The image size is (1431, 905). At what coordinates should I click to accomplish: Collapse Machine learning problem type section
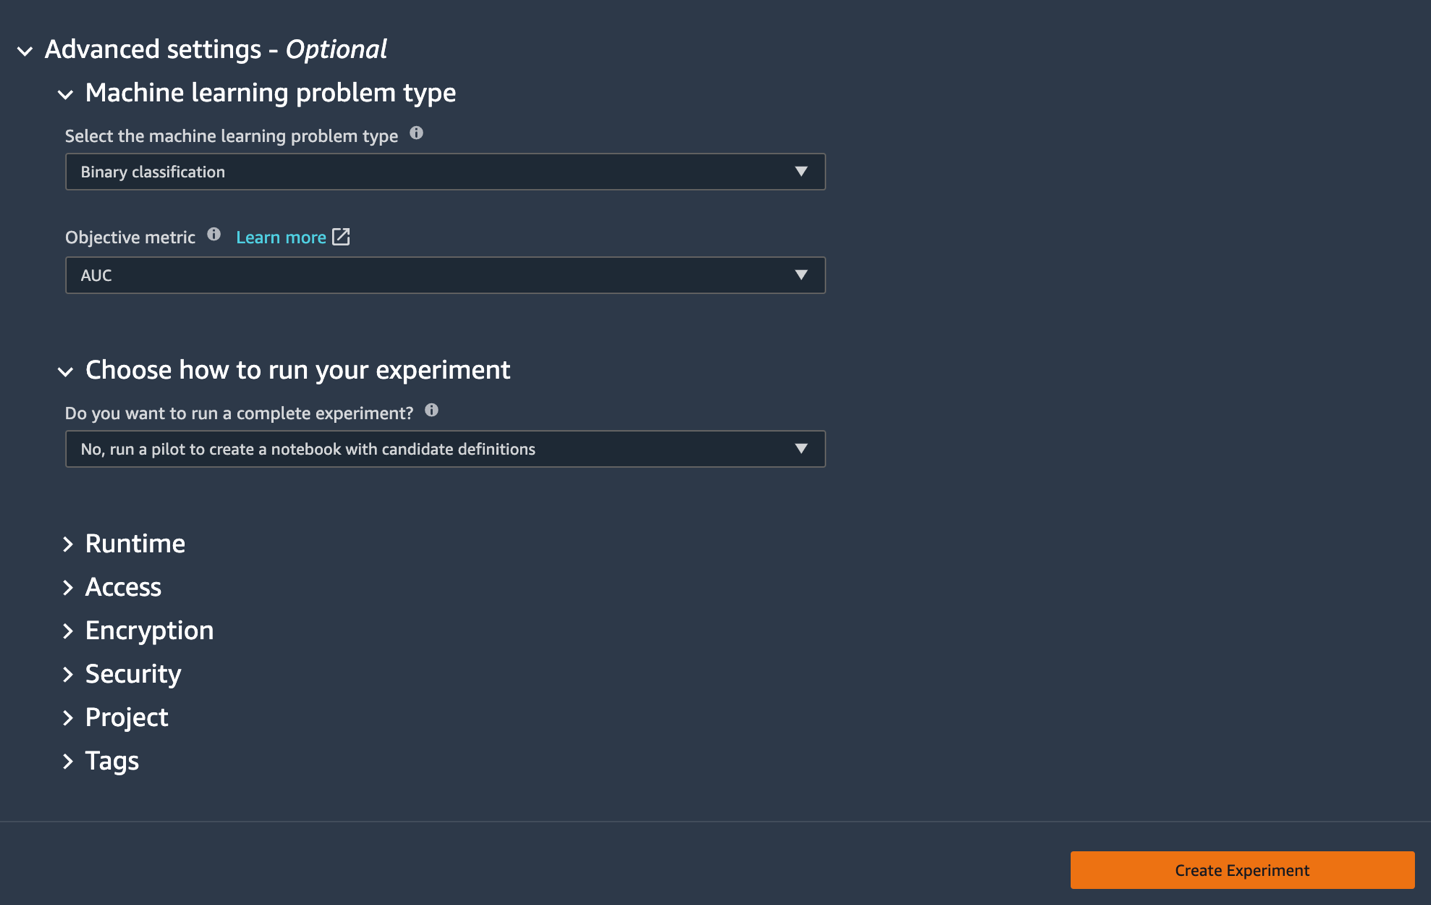66,94
